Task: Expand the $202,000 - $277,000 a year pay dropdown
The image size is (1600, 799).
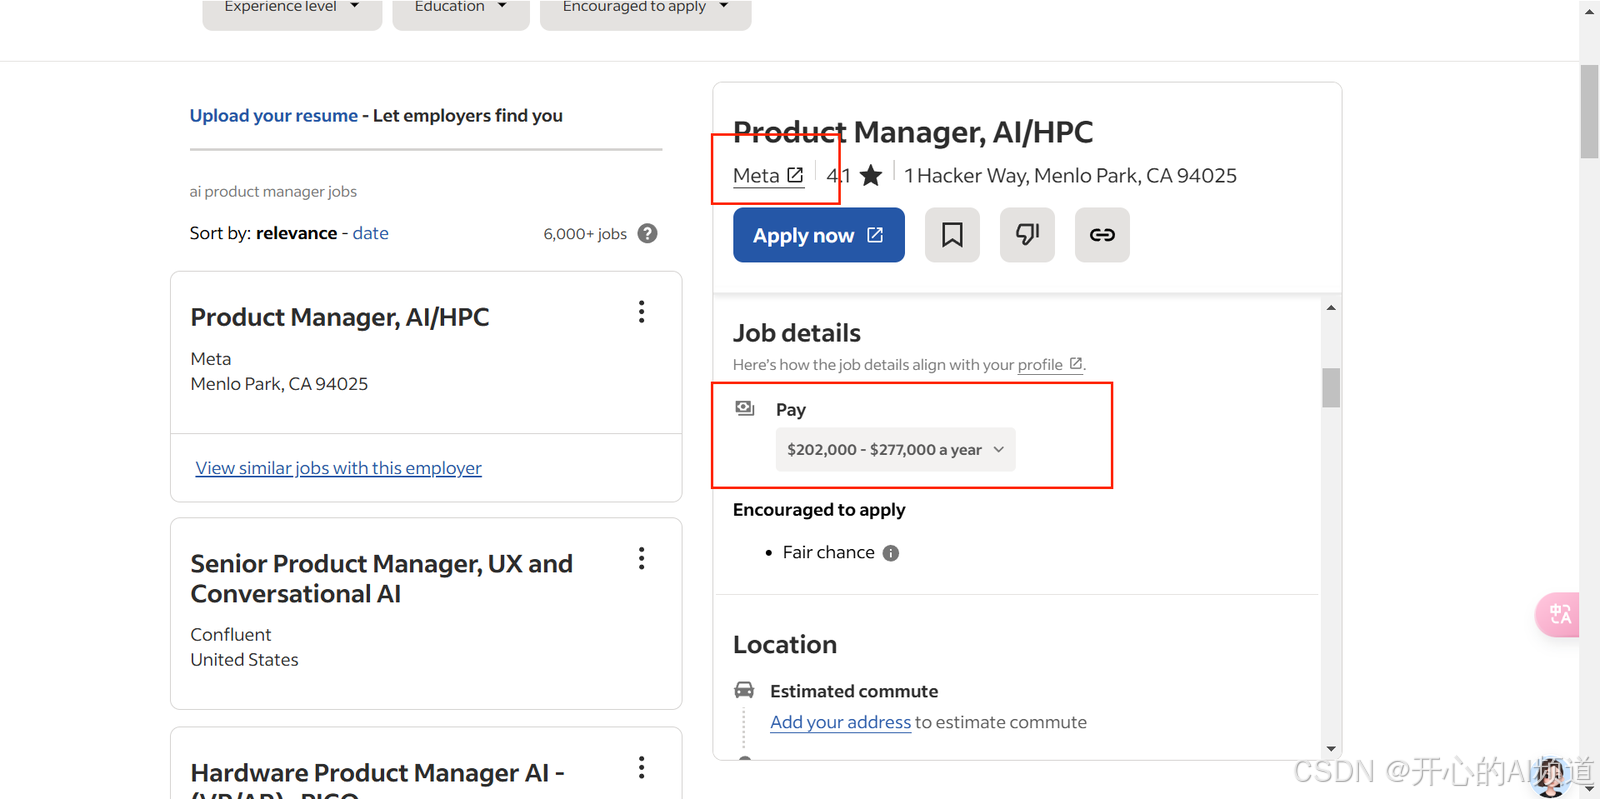Action: tap(896, 450)
